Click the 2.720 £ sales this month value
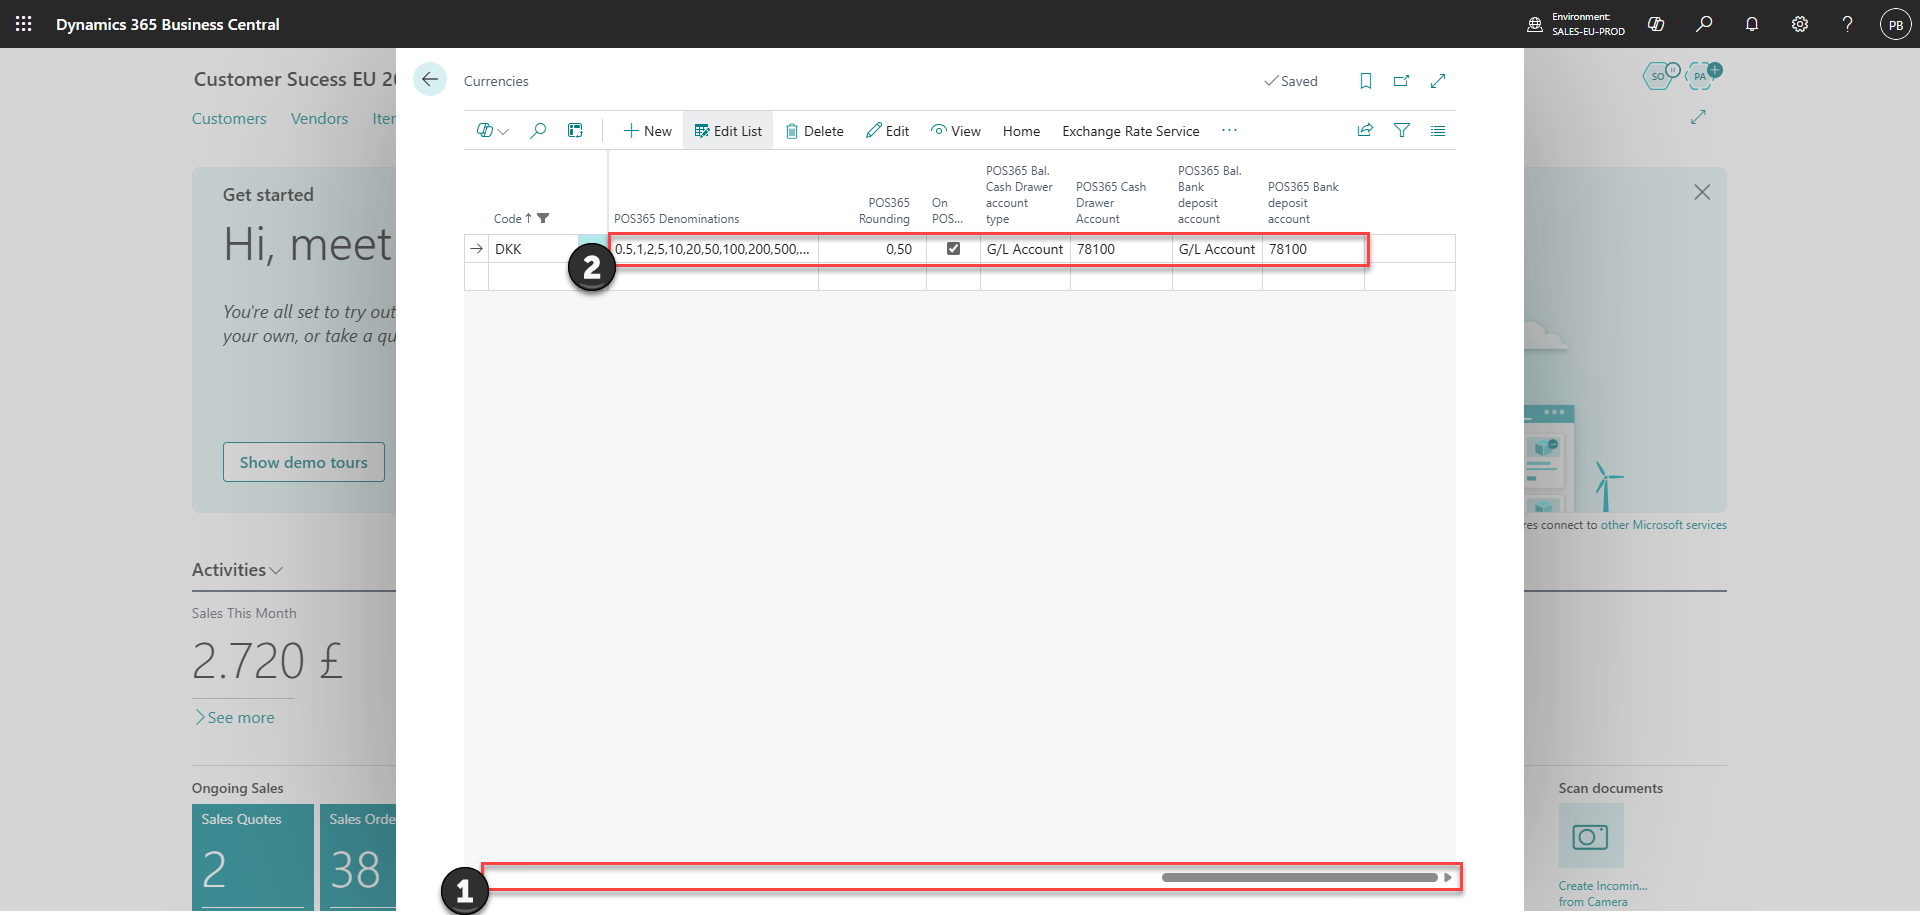This screenshot has height=915, width=1920. 267,661
